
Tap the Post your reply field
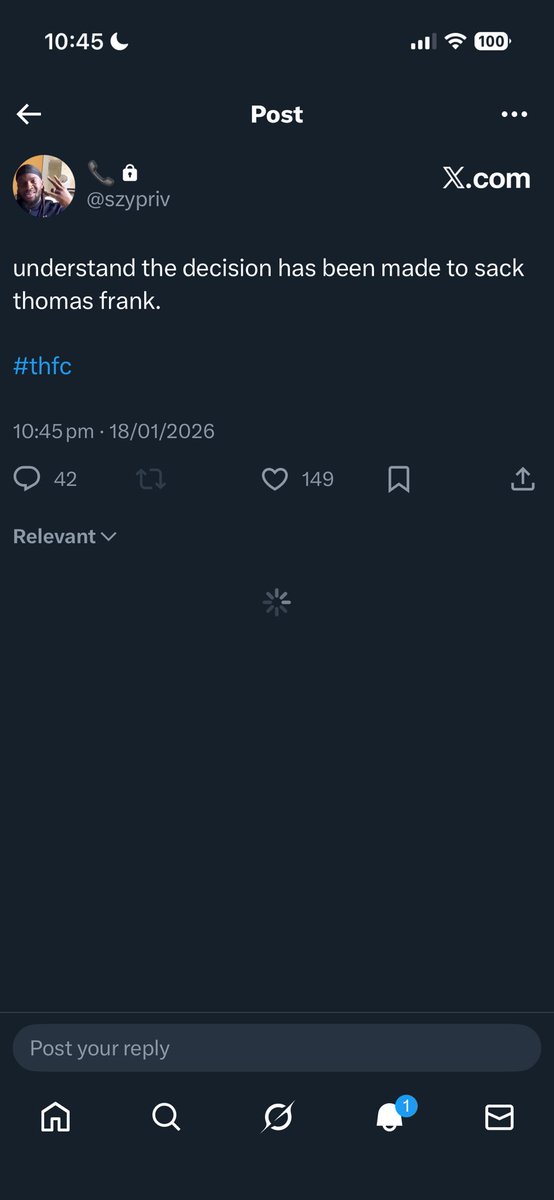coord(277,1048)
